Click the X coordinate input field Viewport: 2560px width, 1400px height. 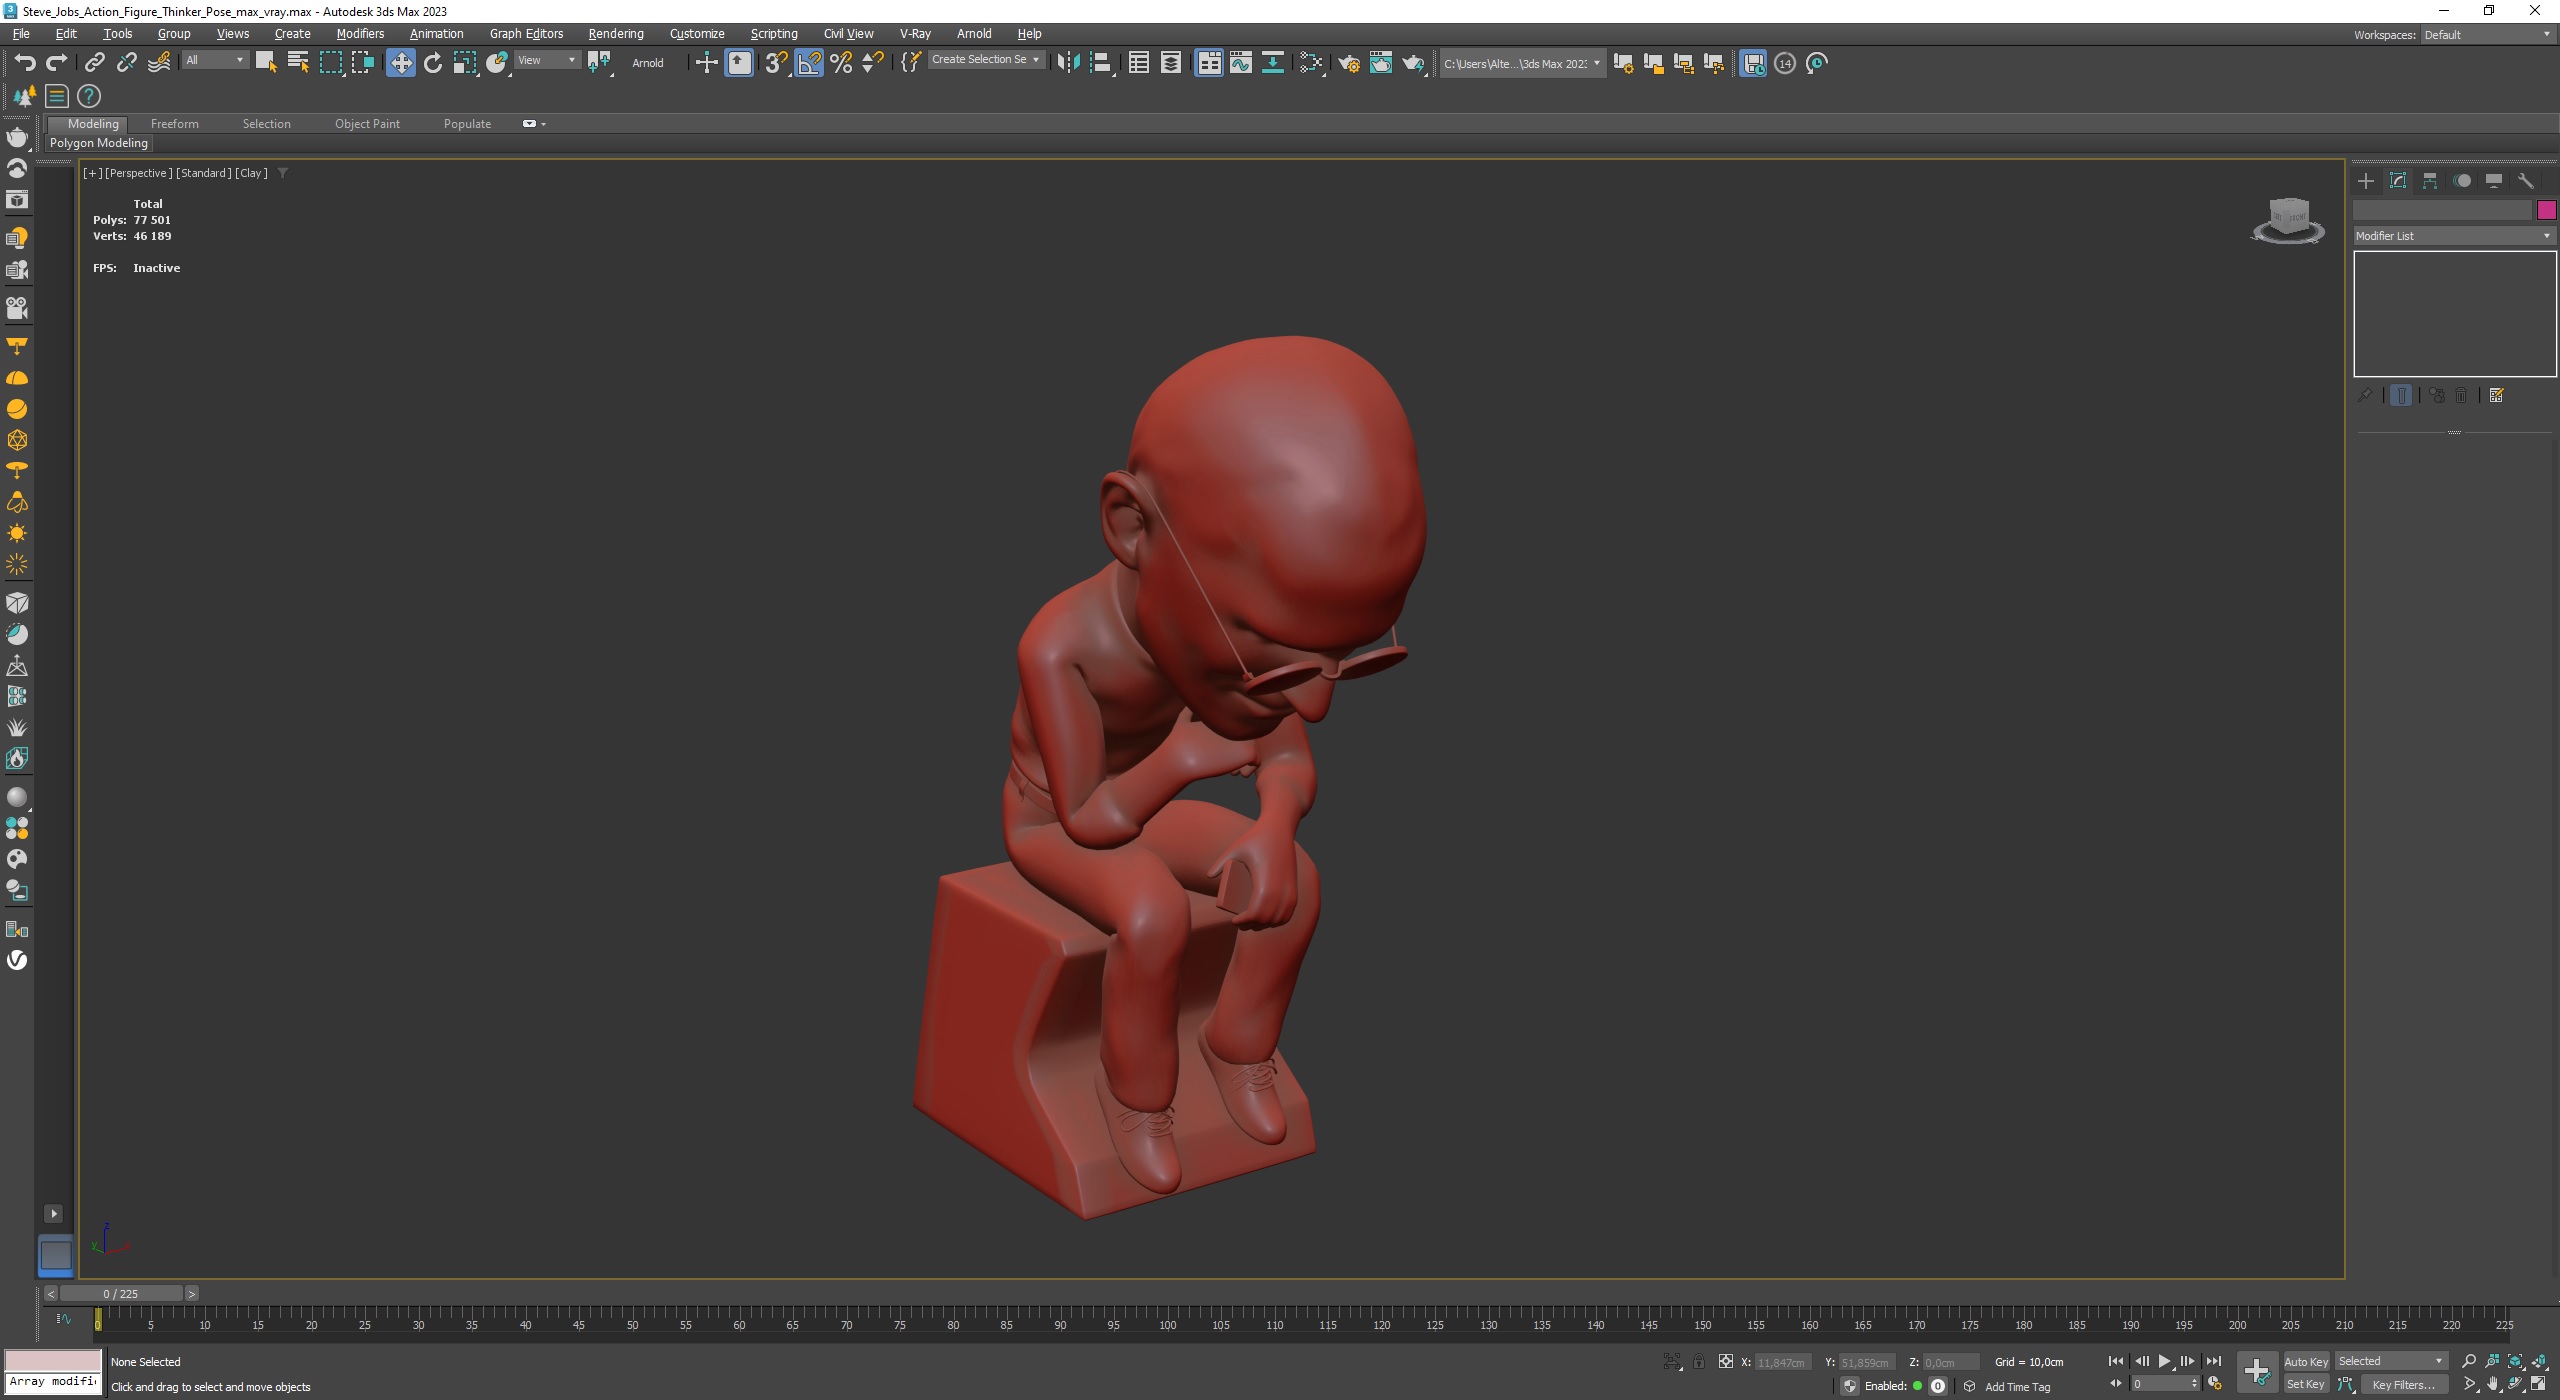tap(1782, 1362)
